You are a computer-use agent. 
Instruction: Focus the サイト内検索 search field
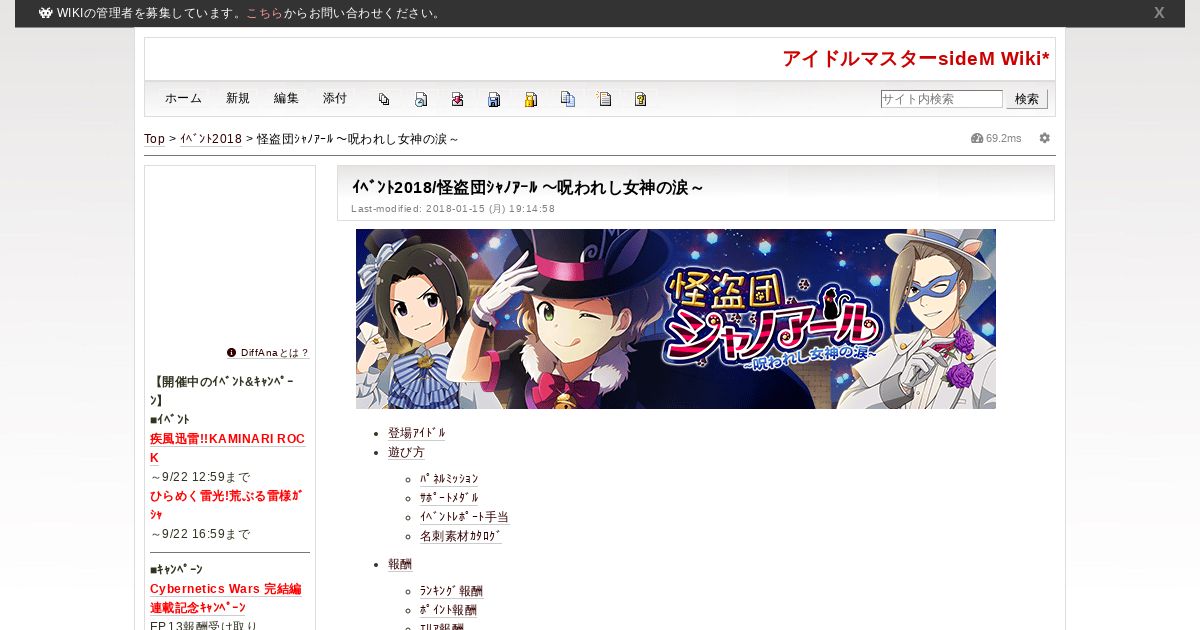coord(941,99)
